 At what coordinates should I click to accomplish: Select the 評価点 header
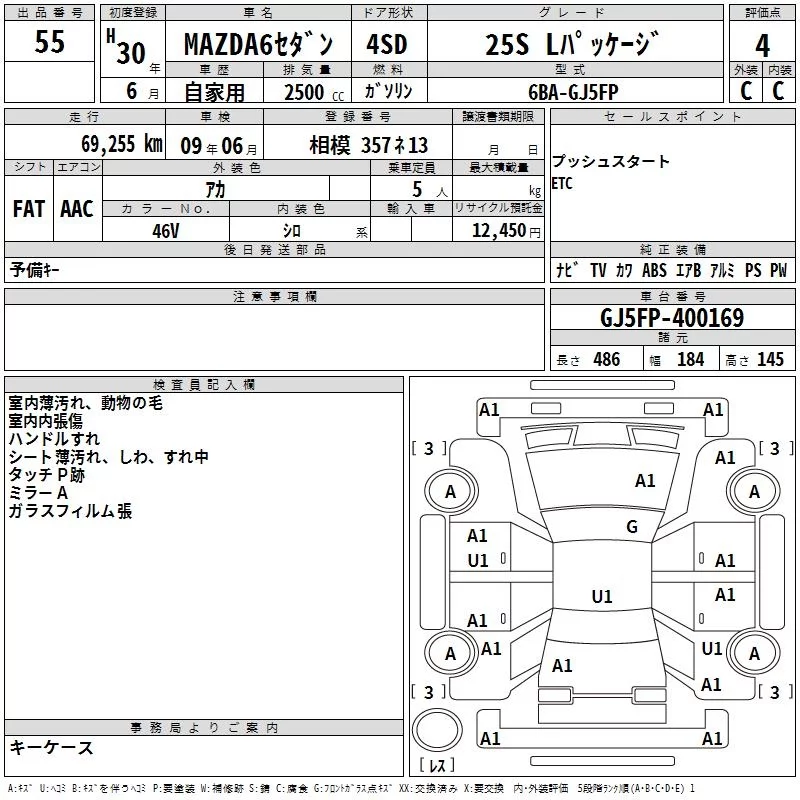(x=762, y=12)
